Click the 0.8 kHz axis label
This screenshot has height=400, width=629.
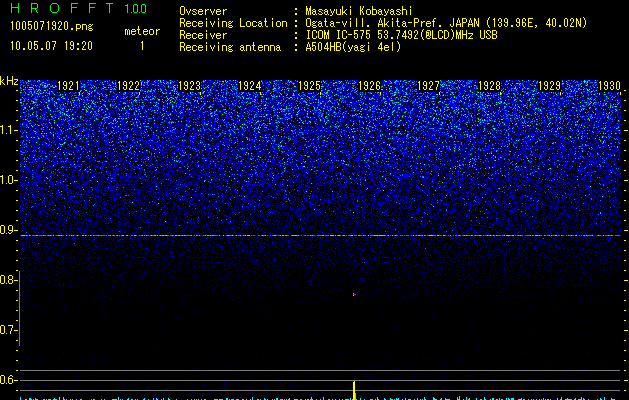[8, 280]
